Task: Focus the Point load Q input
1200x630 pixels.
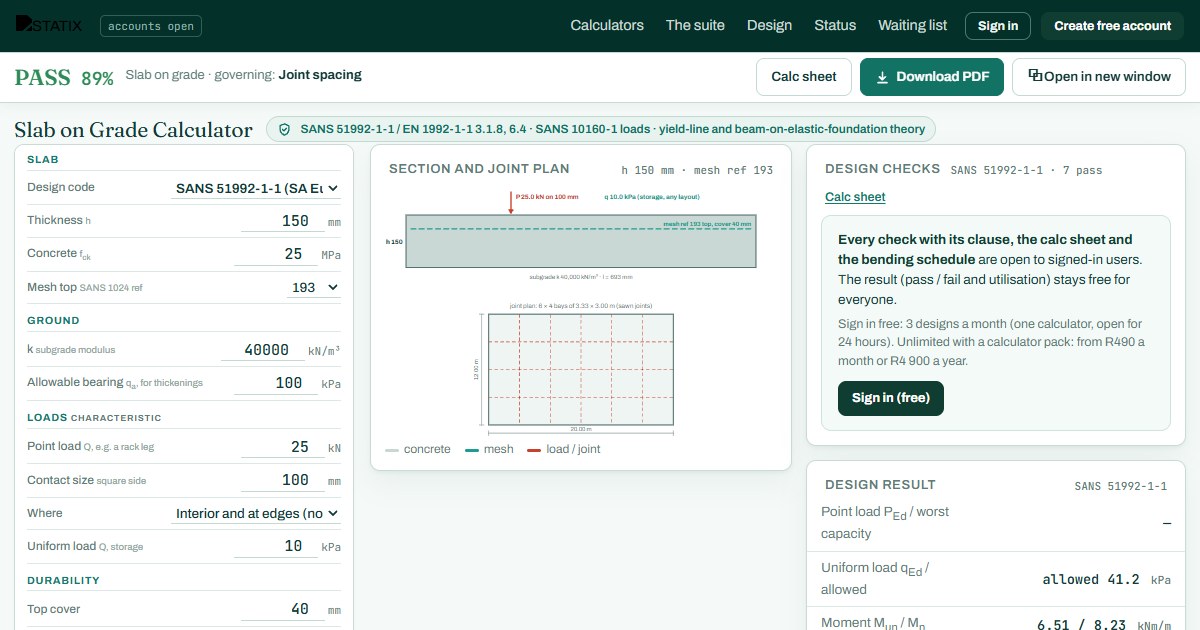Action: pos(281,447)
